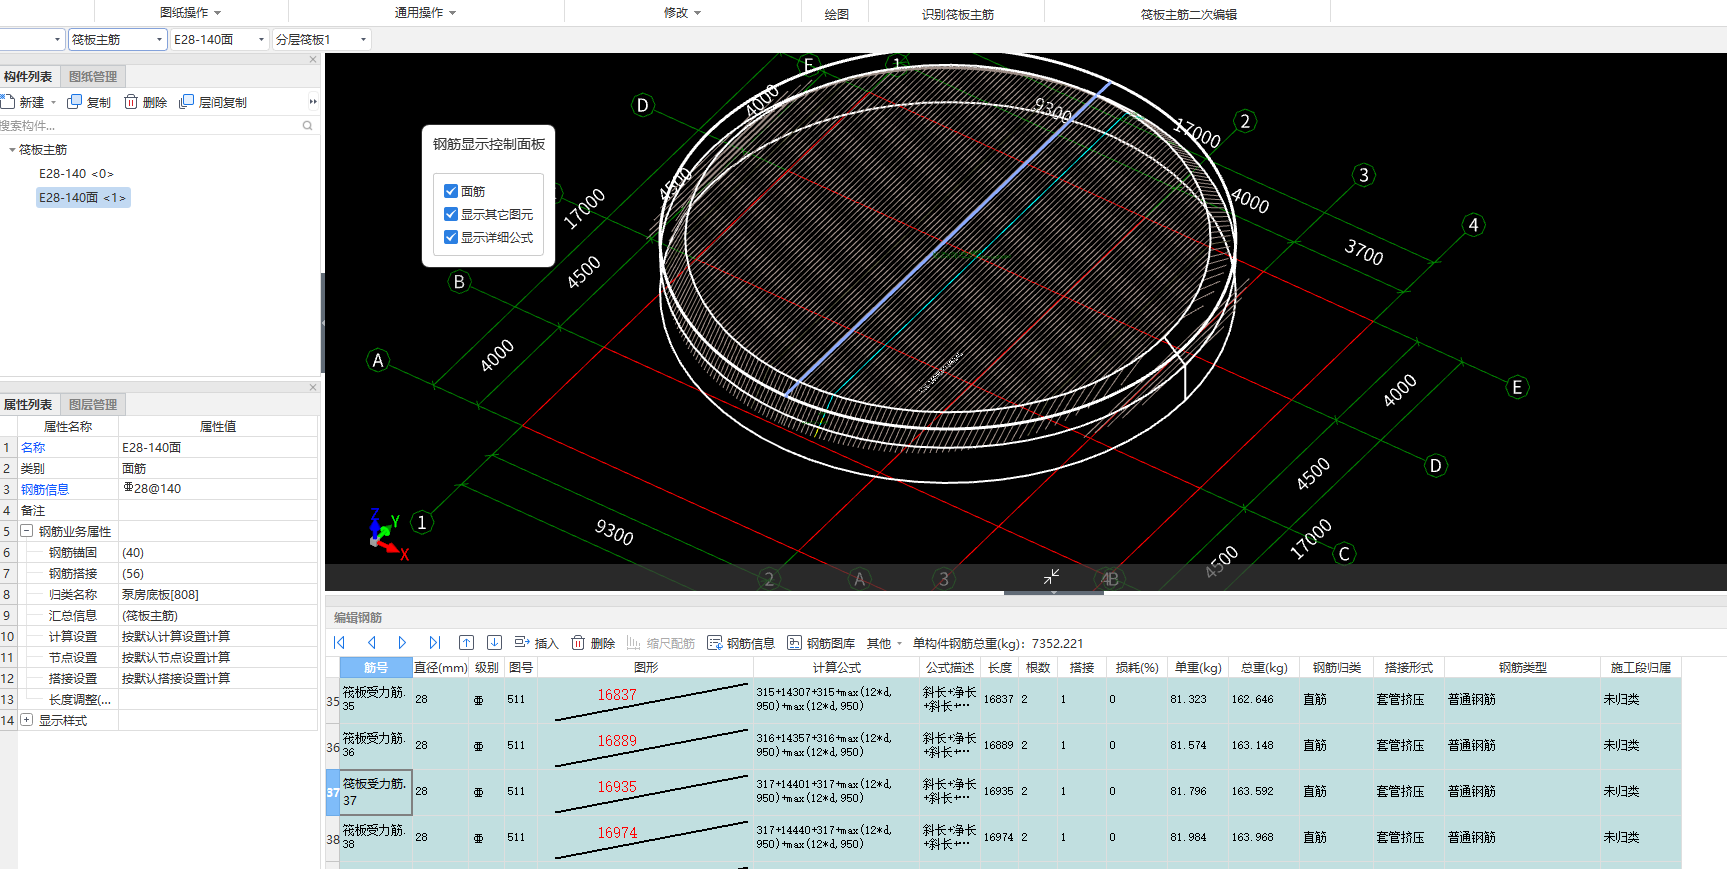The height and width of the screenshot is (869, 1727).
Task: Go to first rebar record
Action: pos(339,643)
